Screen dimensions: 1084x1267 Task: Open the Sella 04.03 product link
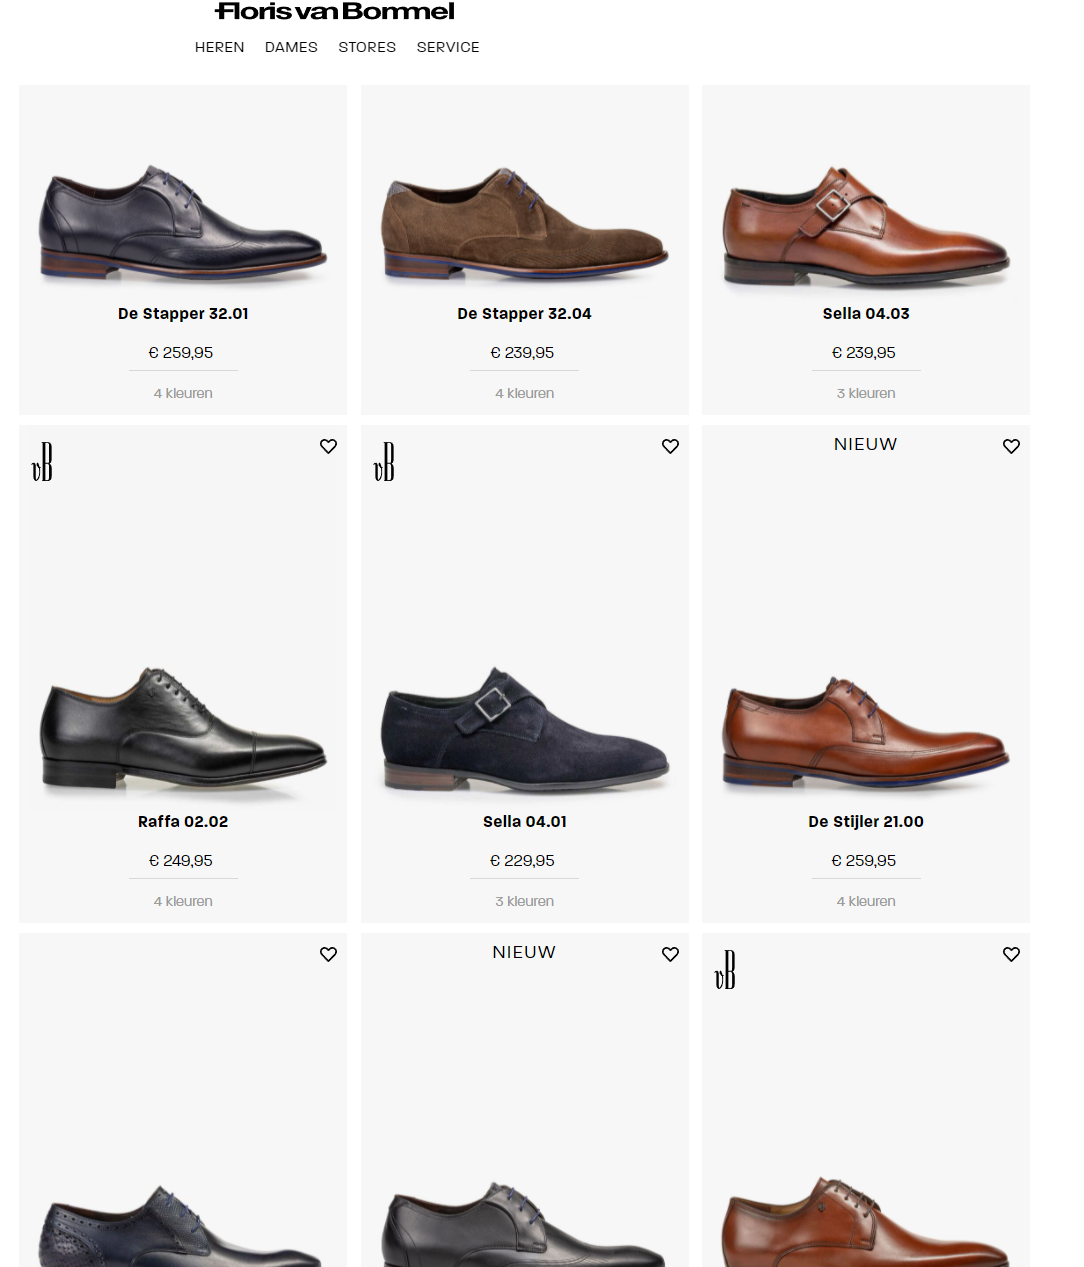[866, 314]
